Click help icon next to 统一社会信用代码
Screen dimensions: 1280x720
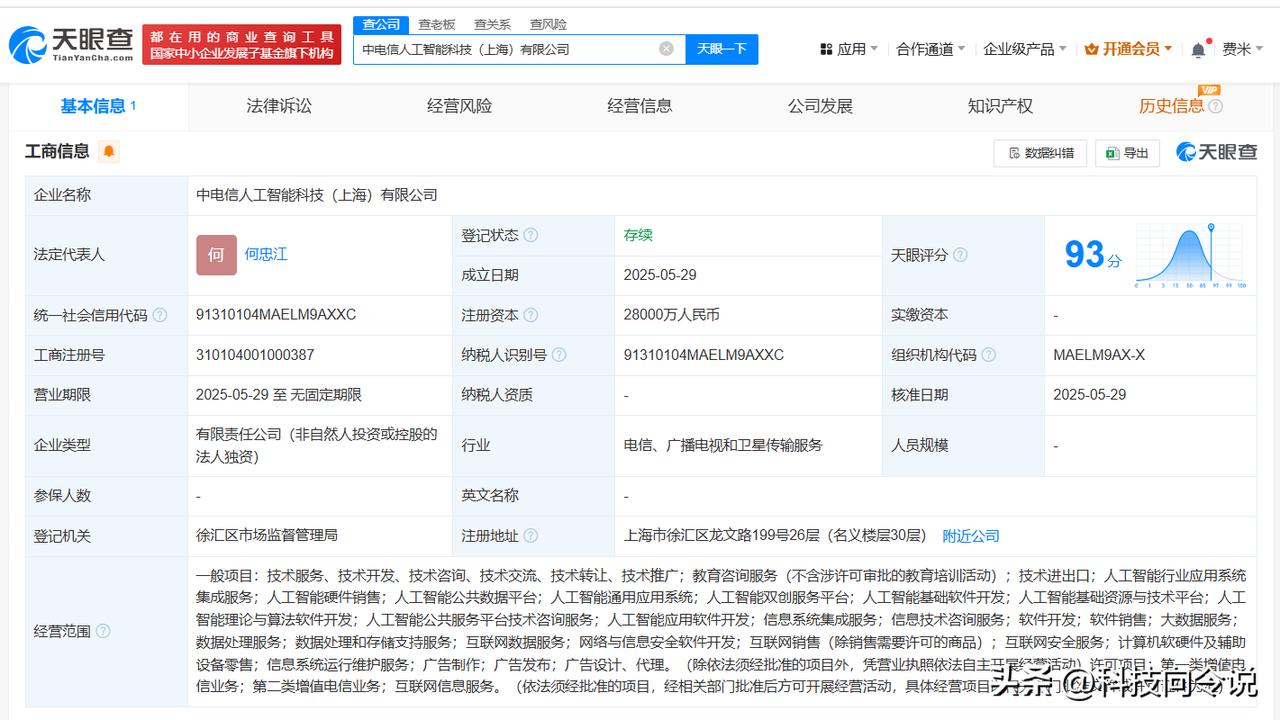[160, 315]
